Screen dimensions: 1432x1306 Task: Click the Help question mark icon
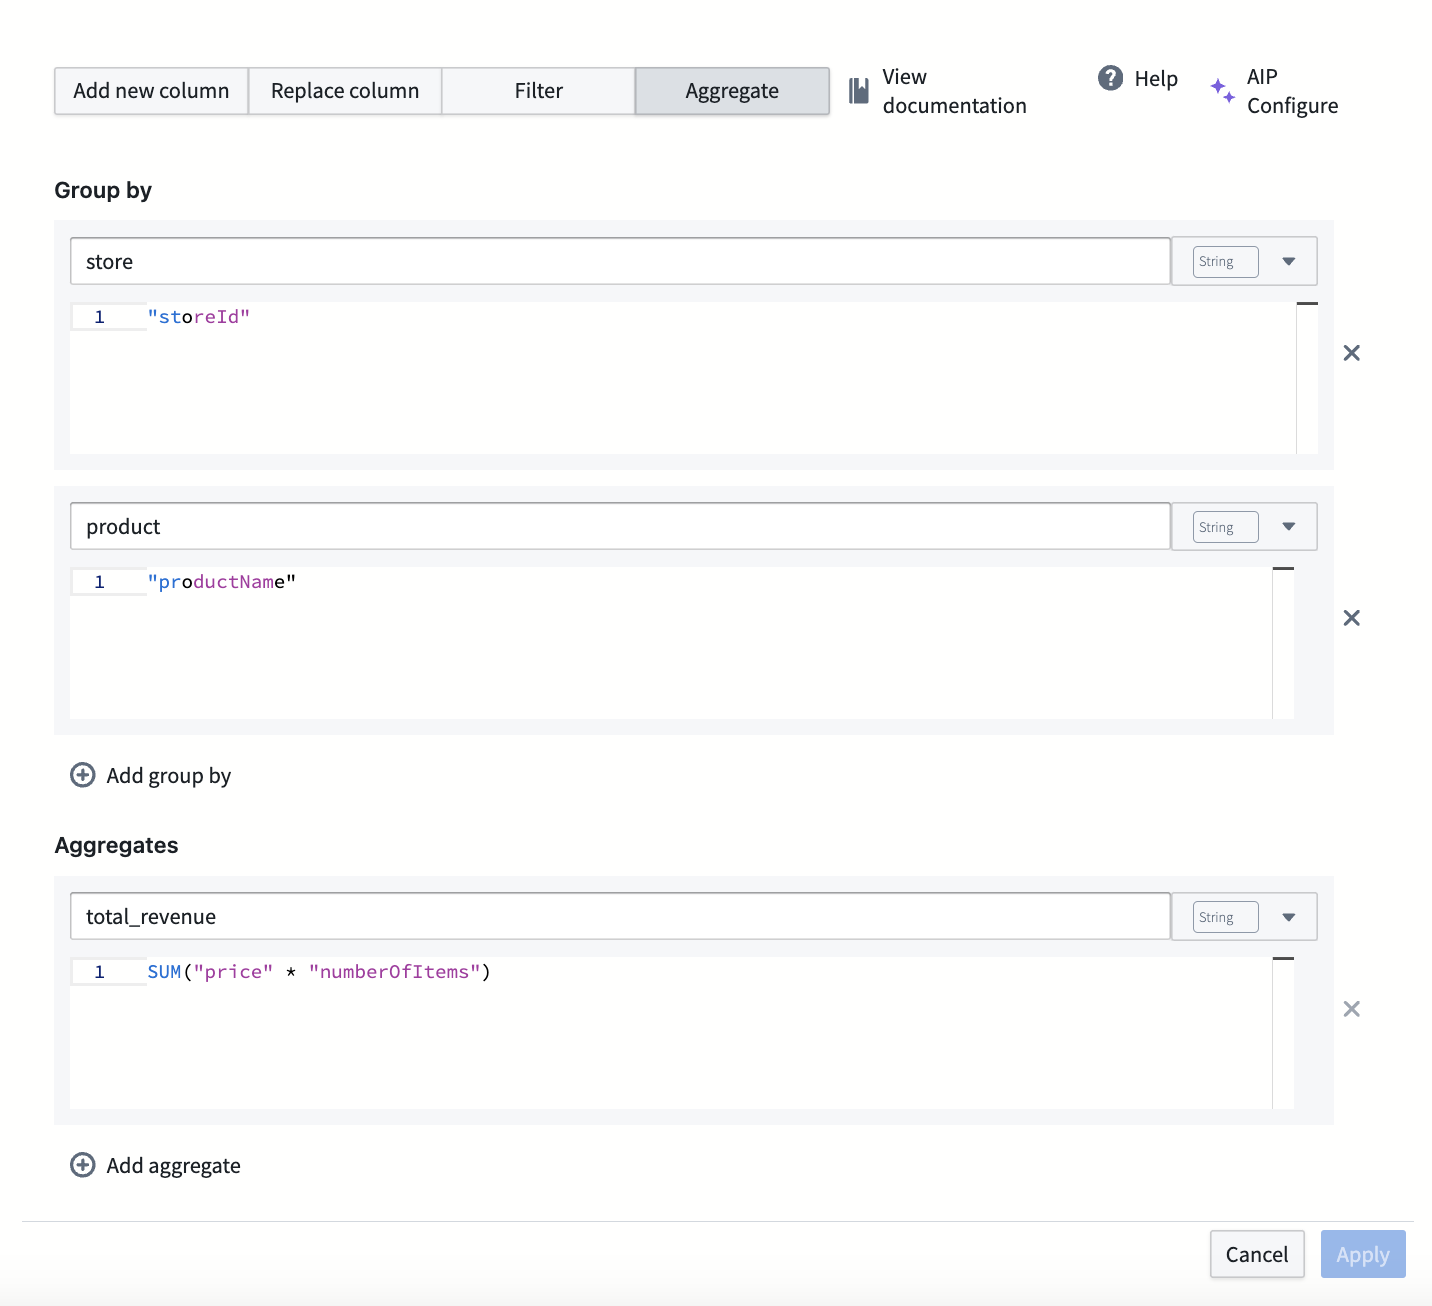pyautogui.click(x=1110, y=78)
